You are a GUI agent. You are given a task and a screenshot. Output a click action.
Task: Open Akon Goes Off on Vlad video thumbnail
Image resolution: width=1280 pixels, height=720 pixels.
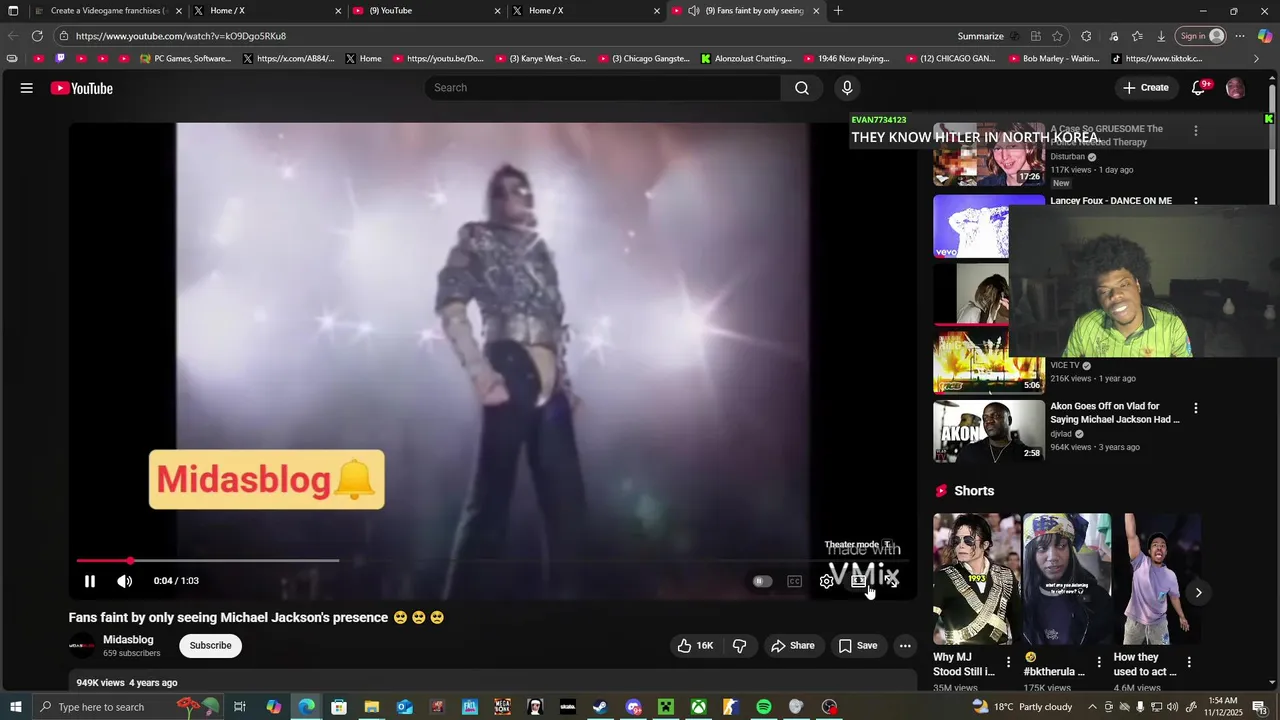[x=989, y=431]
